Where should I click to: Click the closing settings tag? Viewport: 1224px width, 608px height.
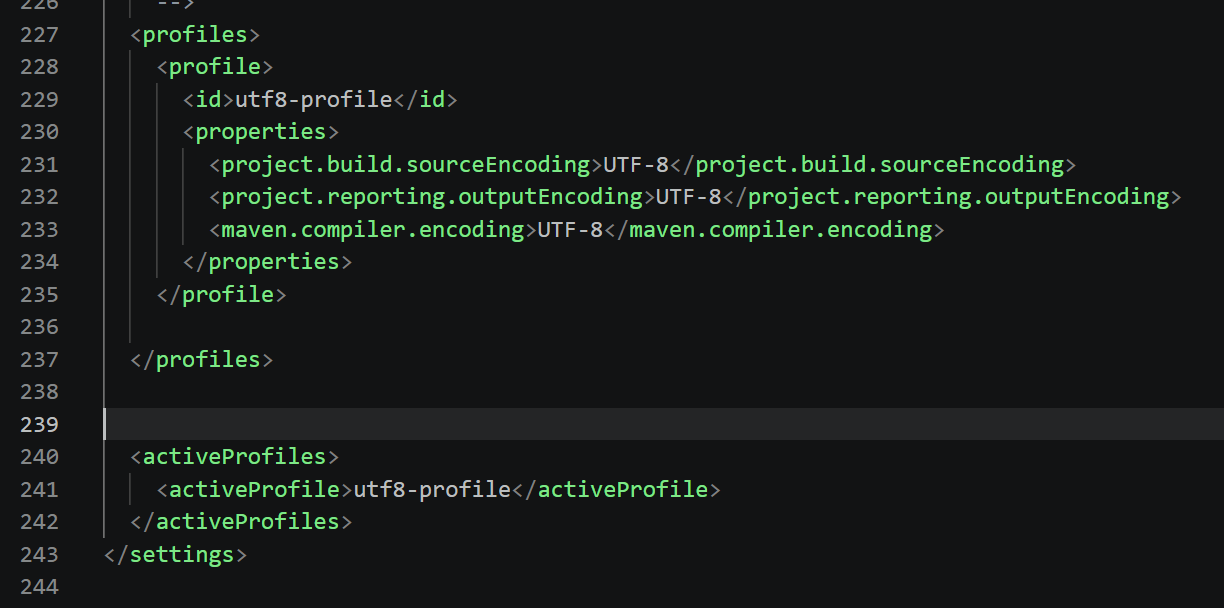(x=176, y=555)
